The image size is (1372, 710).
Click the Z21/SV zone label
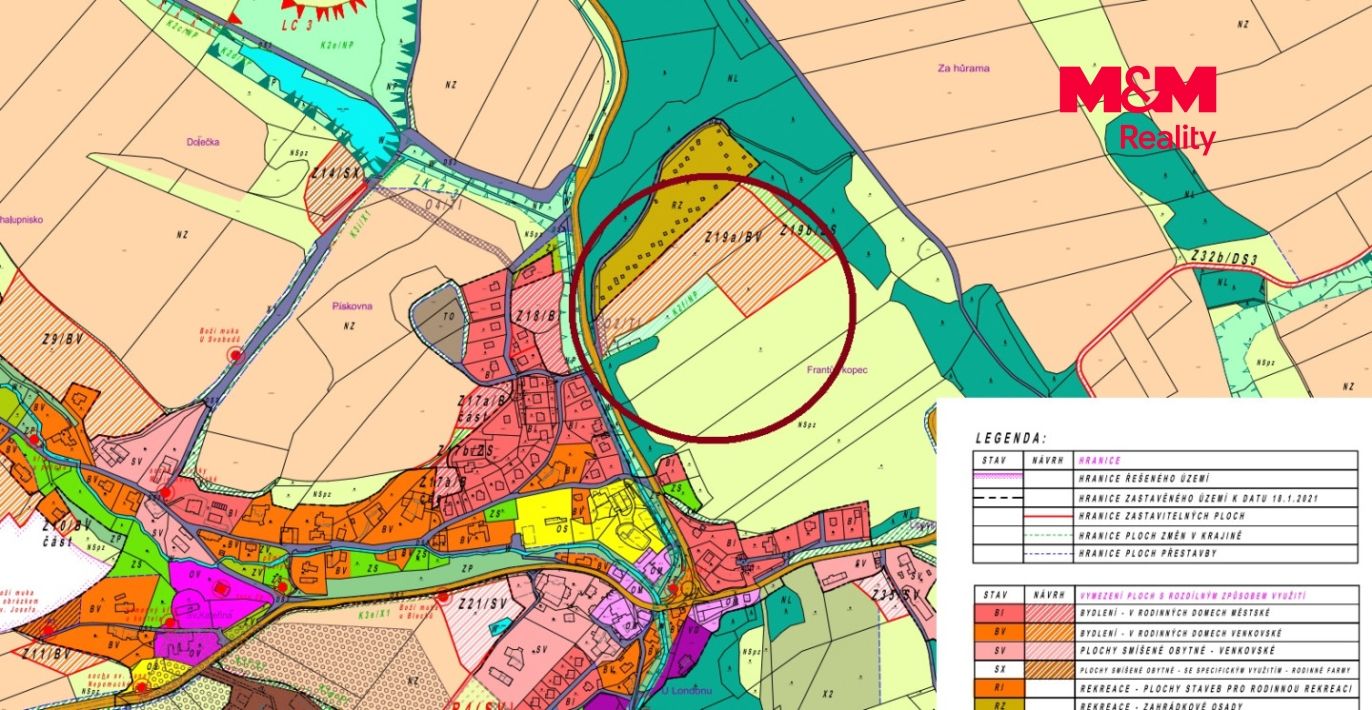click(x=484, y=604)
